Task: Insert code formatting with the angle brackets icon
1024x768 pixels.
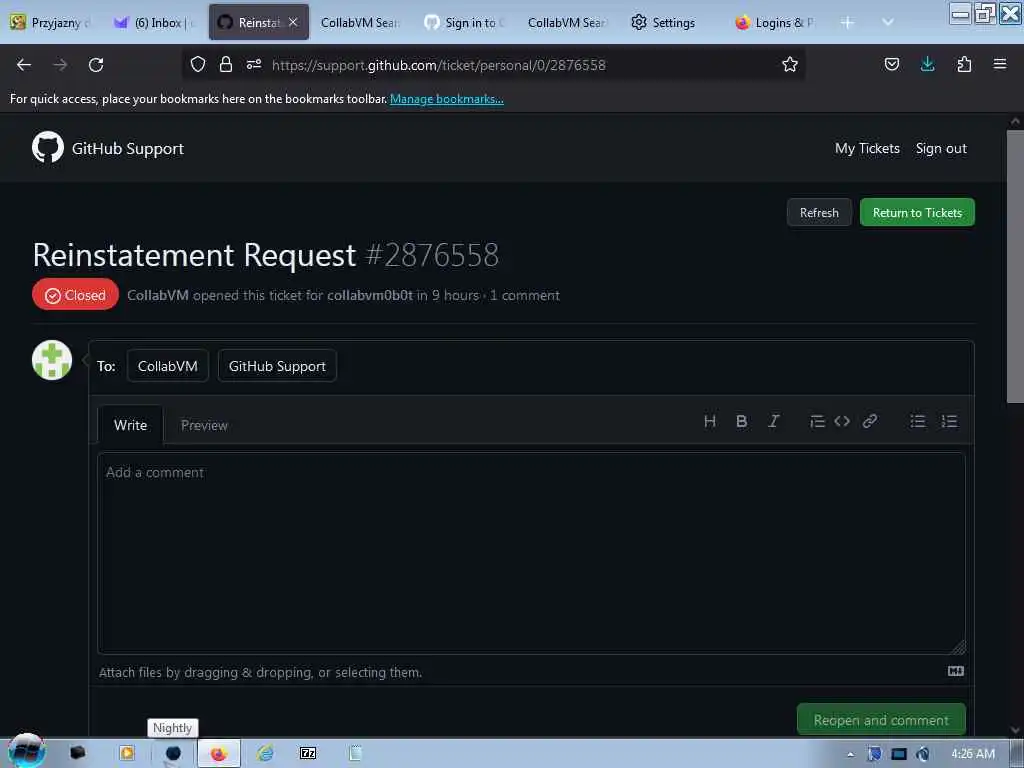Action: [842, 421]
